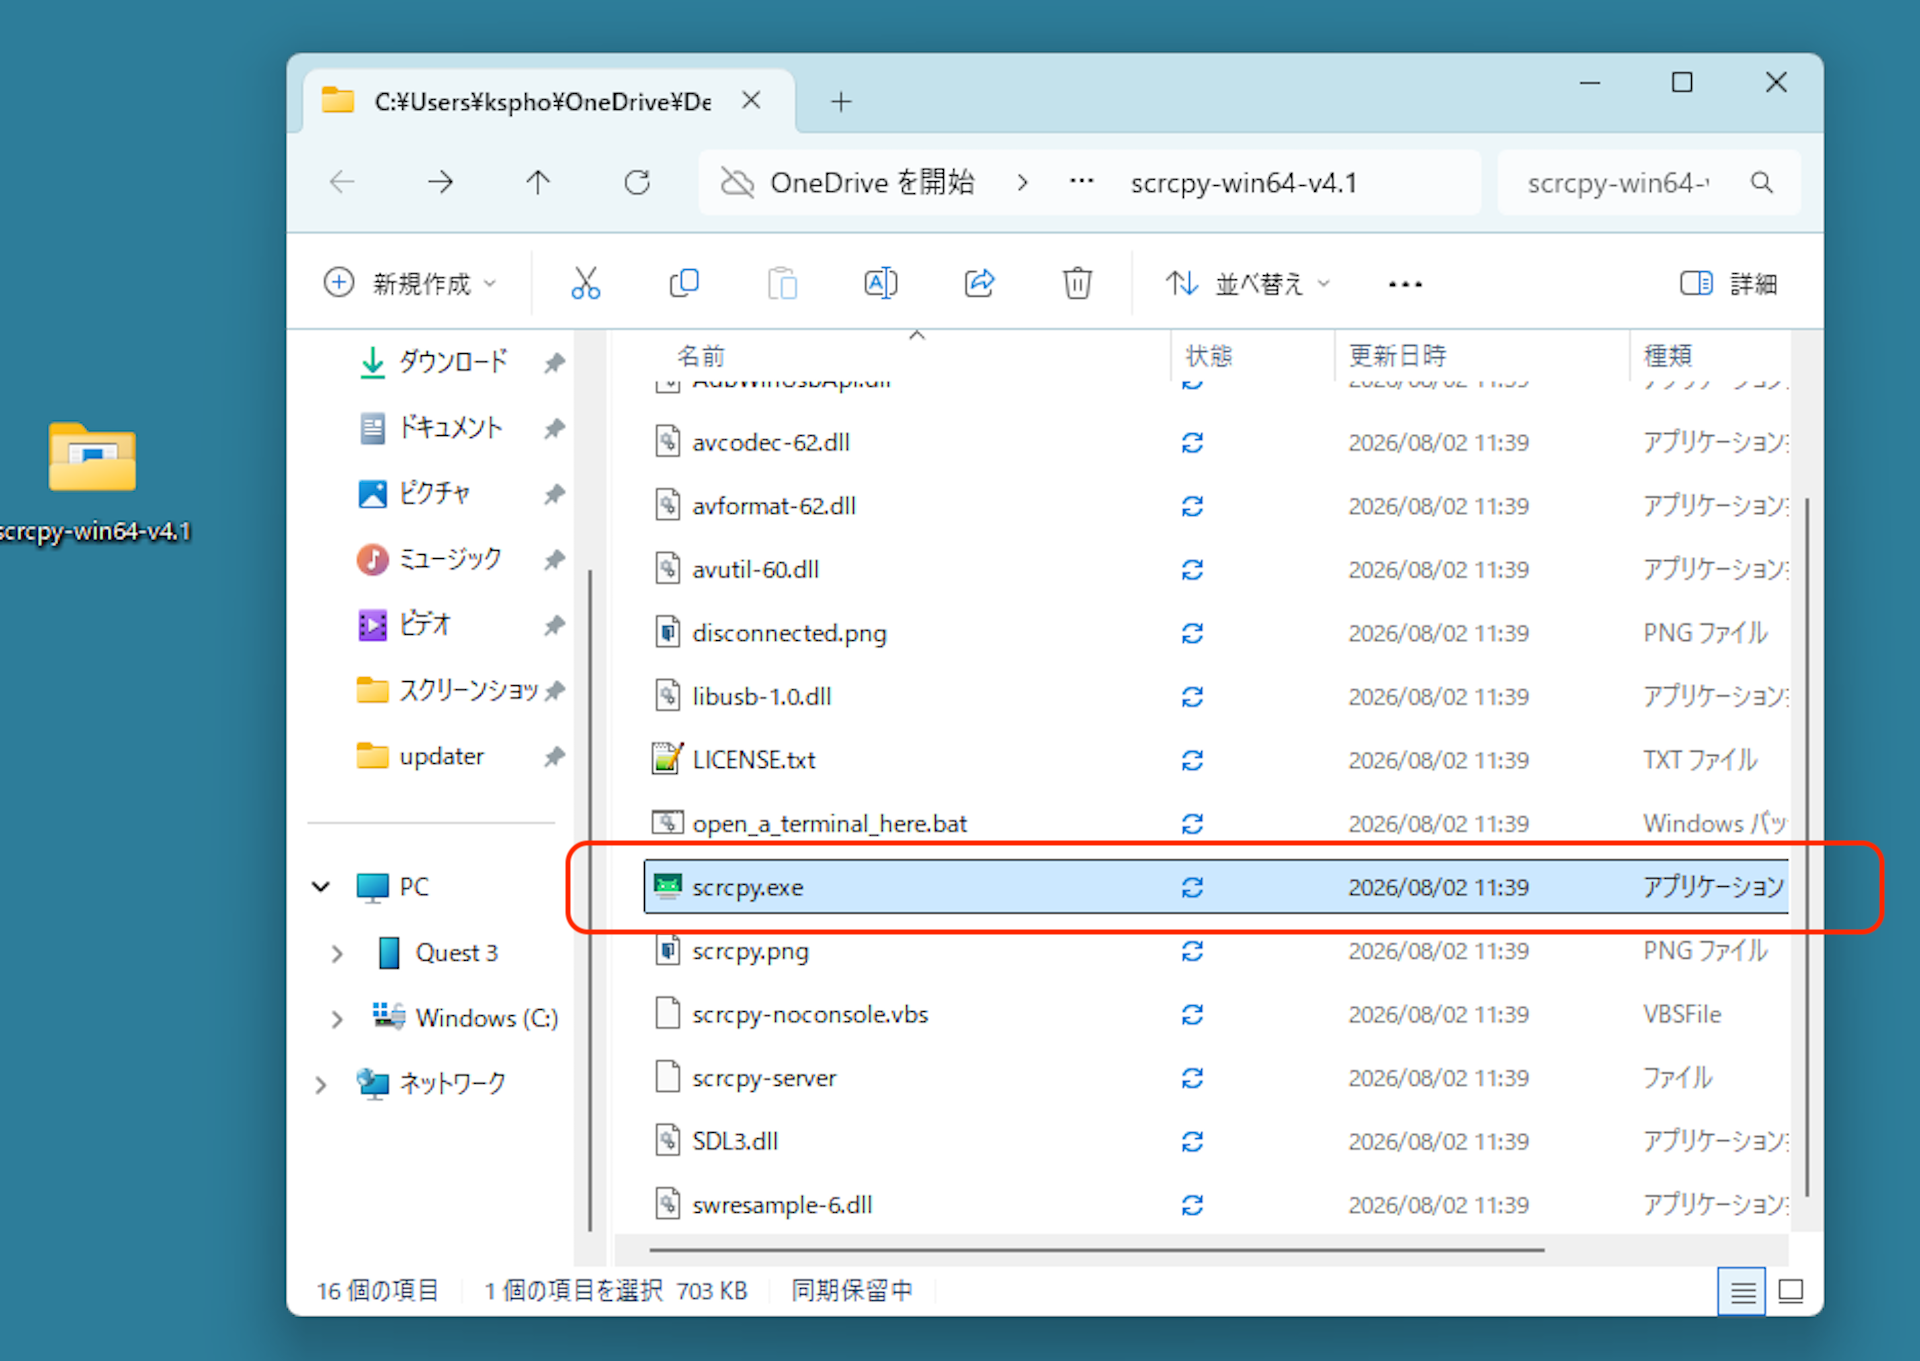Sort by the 名前 column header
The image size is (1920, 1361).
click(x=700, y=356)
